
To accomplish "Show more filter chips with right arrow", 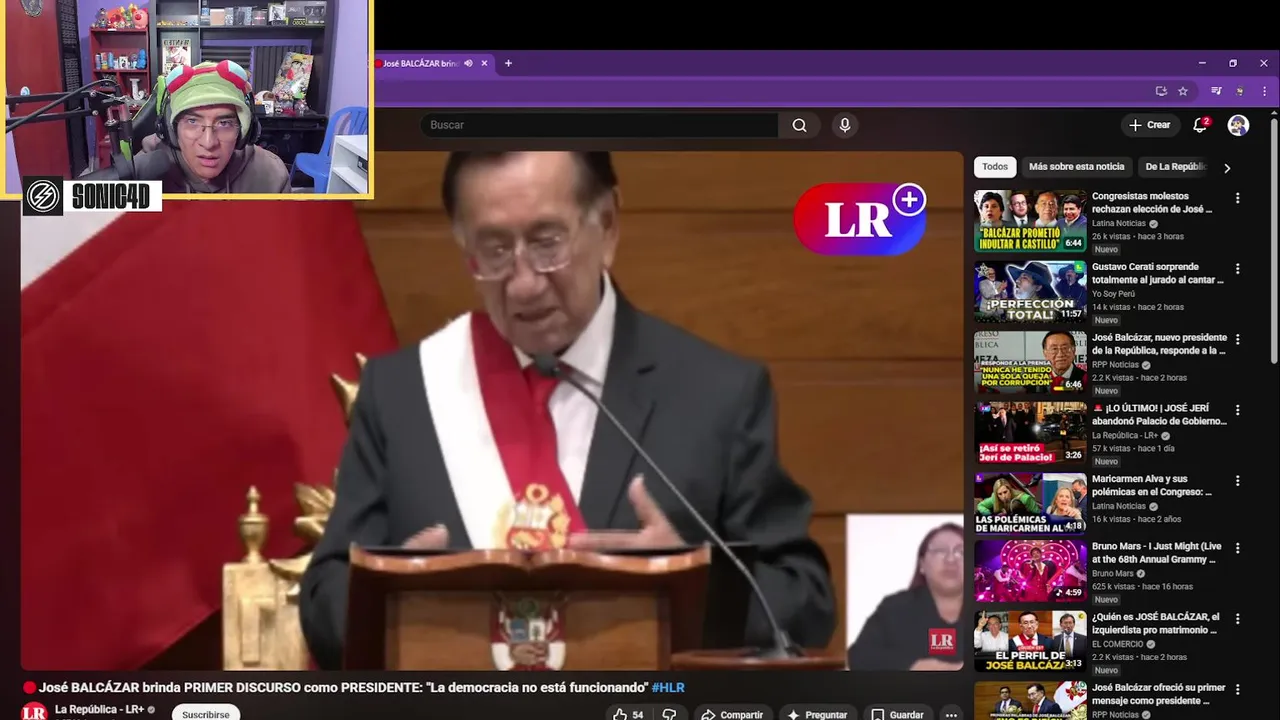I will pyautogui.click(x=1227, y=168).
